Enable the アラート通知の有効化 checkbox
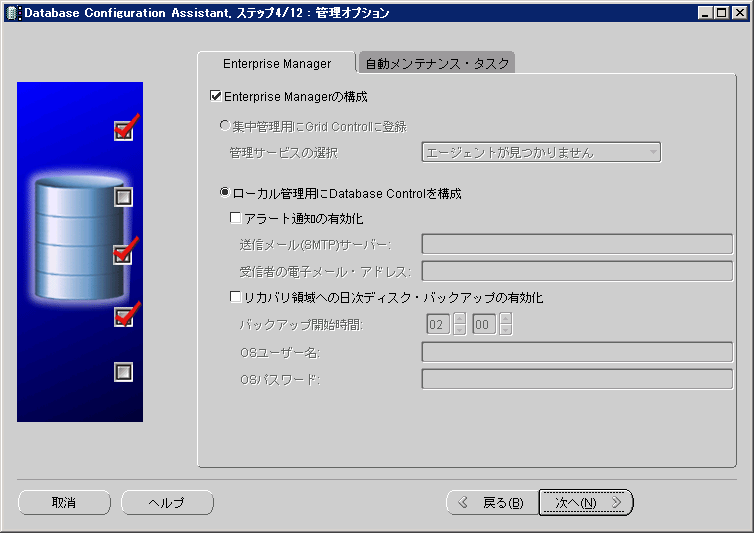 236,218
